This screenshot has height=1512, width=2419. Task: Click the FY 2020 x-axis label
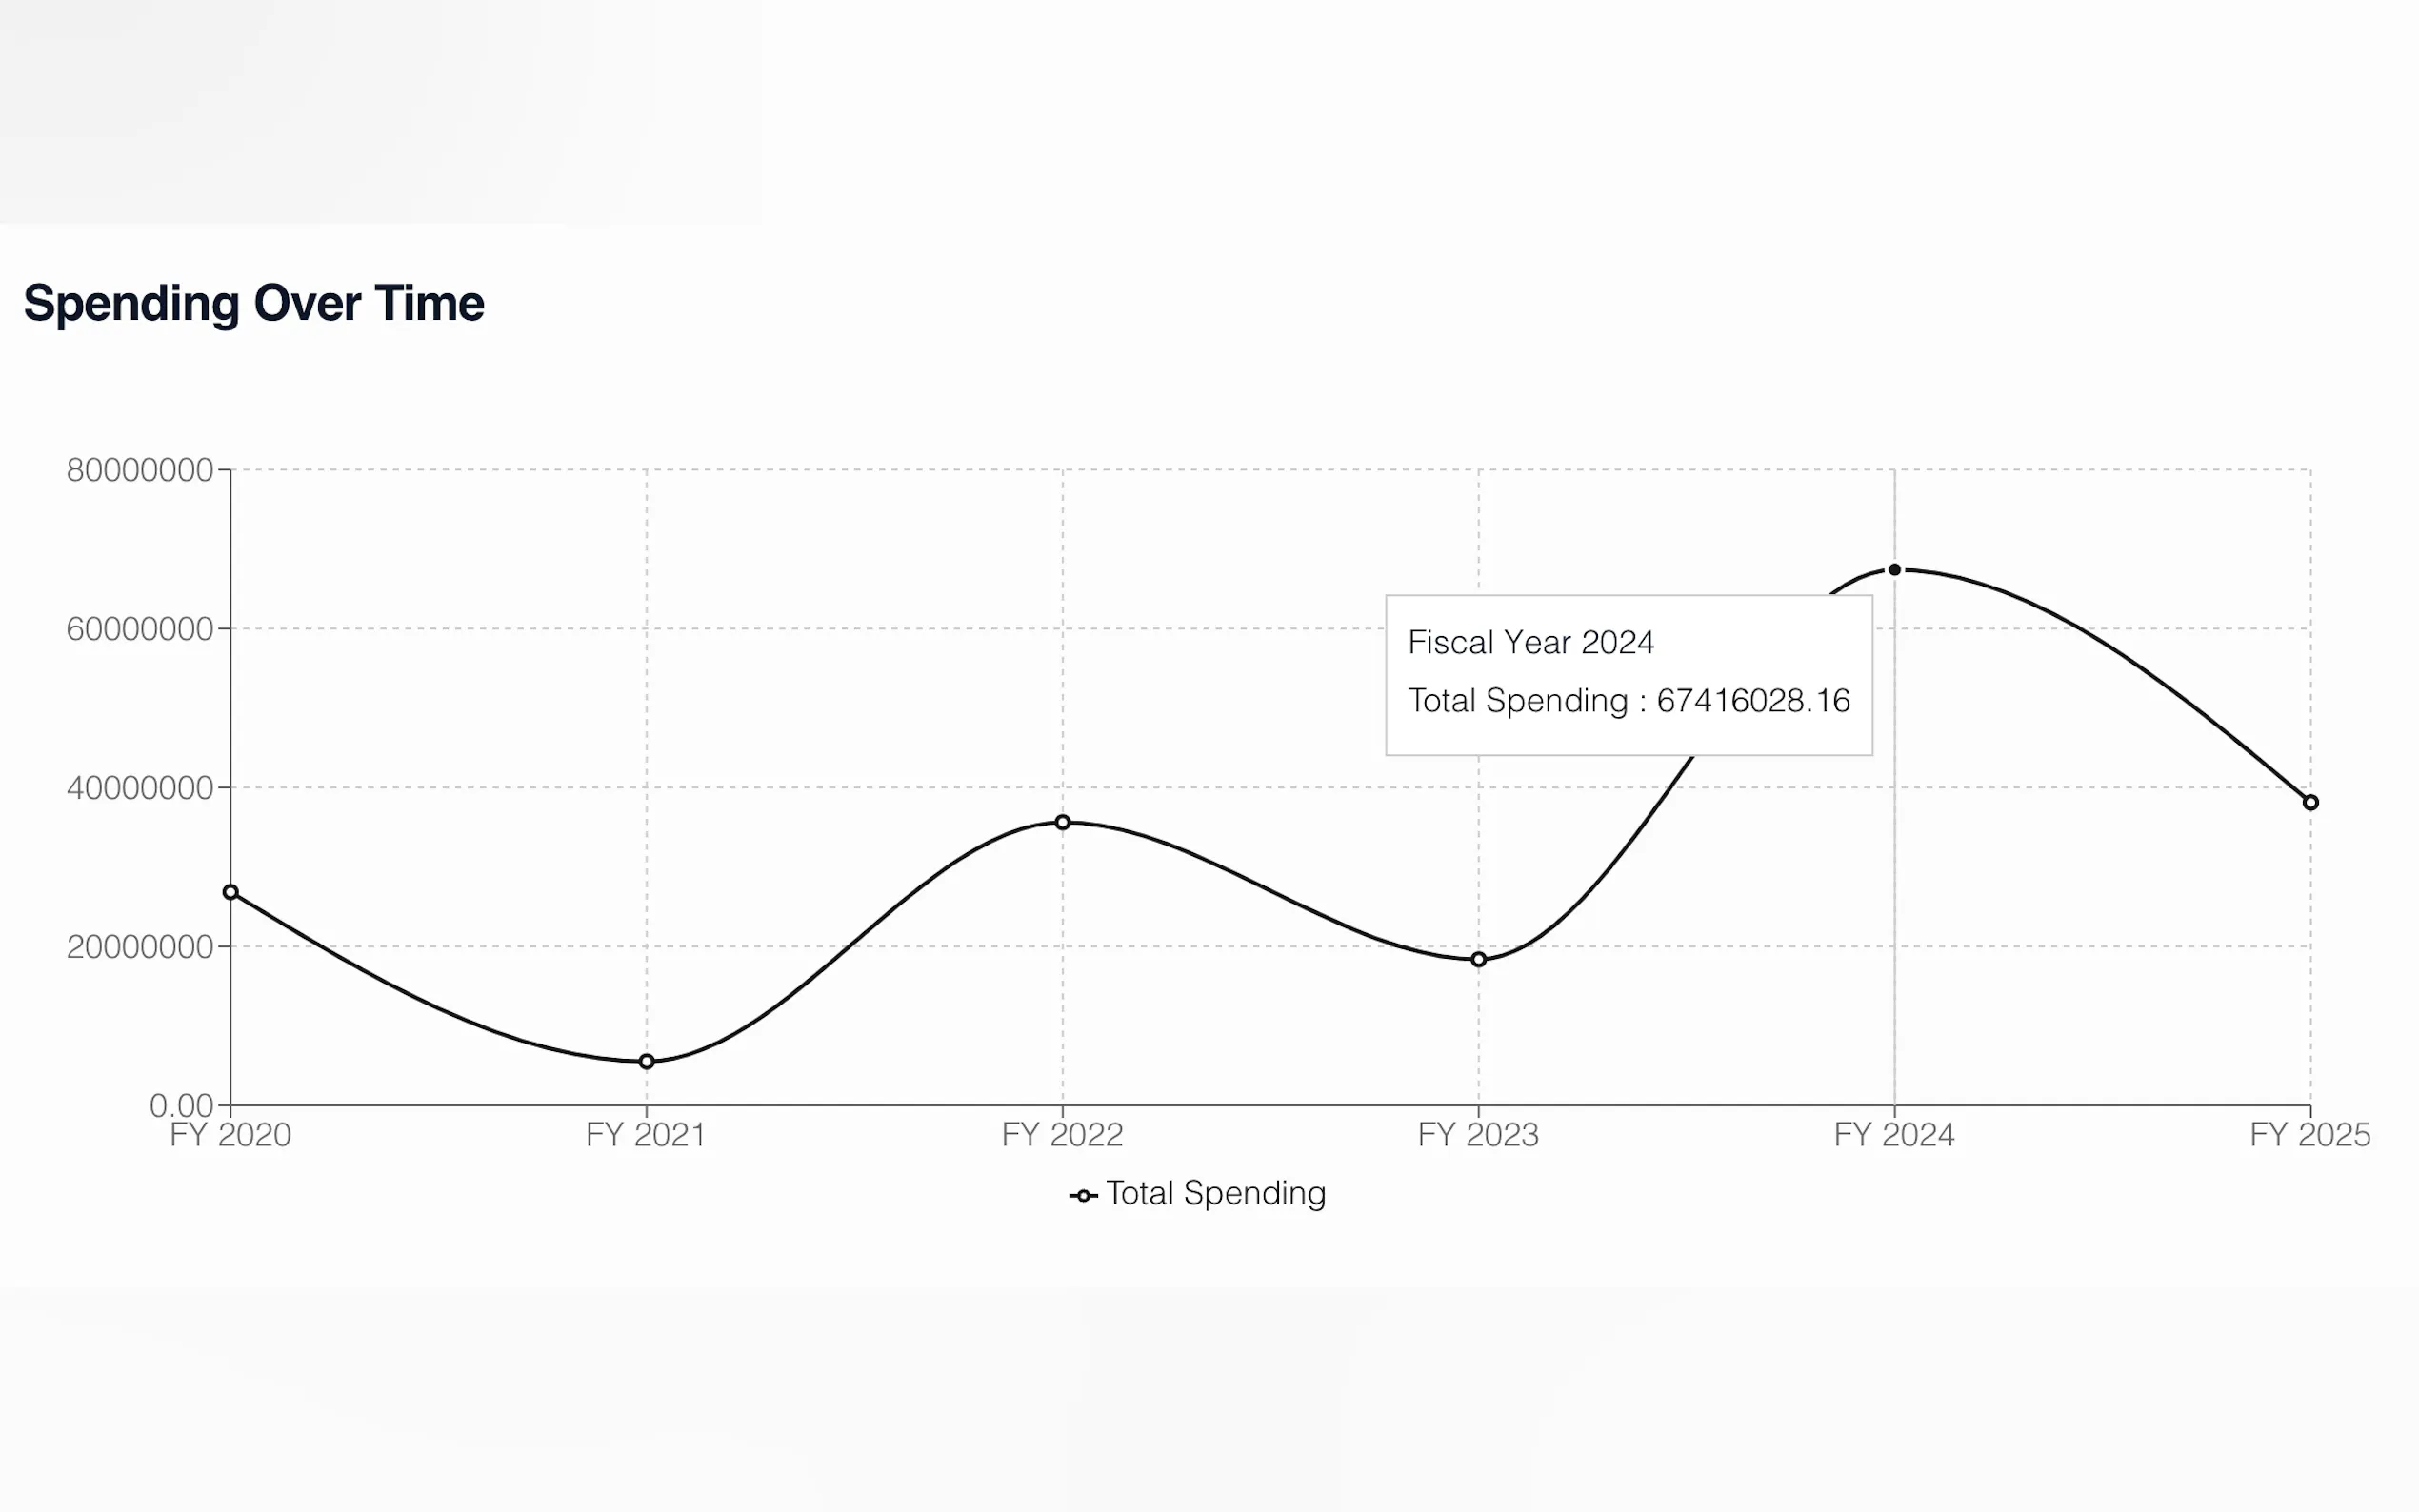click(x=231, y=1135)
